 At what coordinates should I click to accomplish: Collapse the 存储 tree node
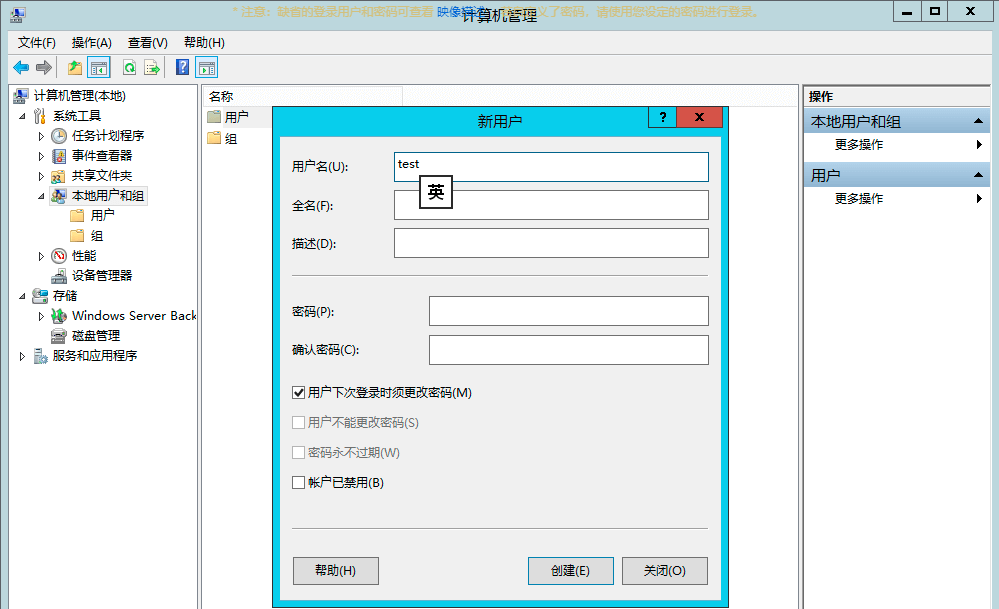[x=22, y=296]
